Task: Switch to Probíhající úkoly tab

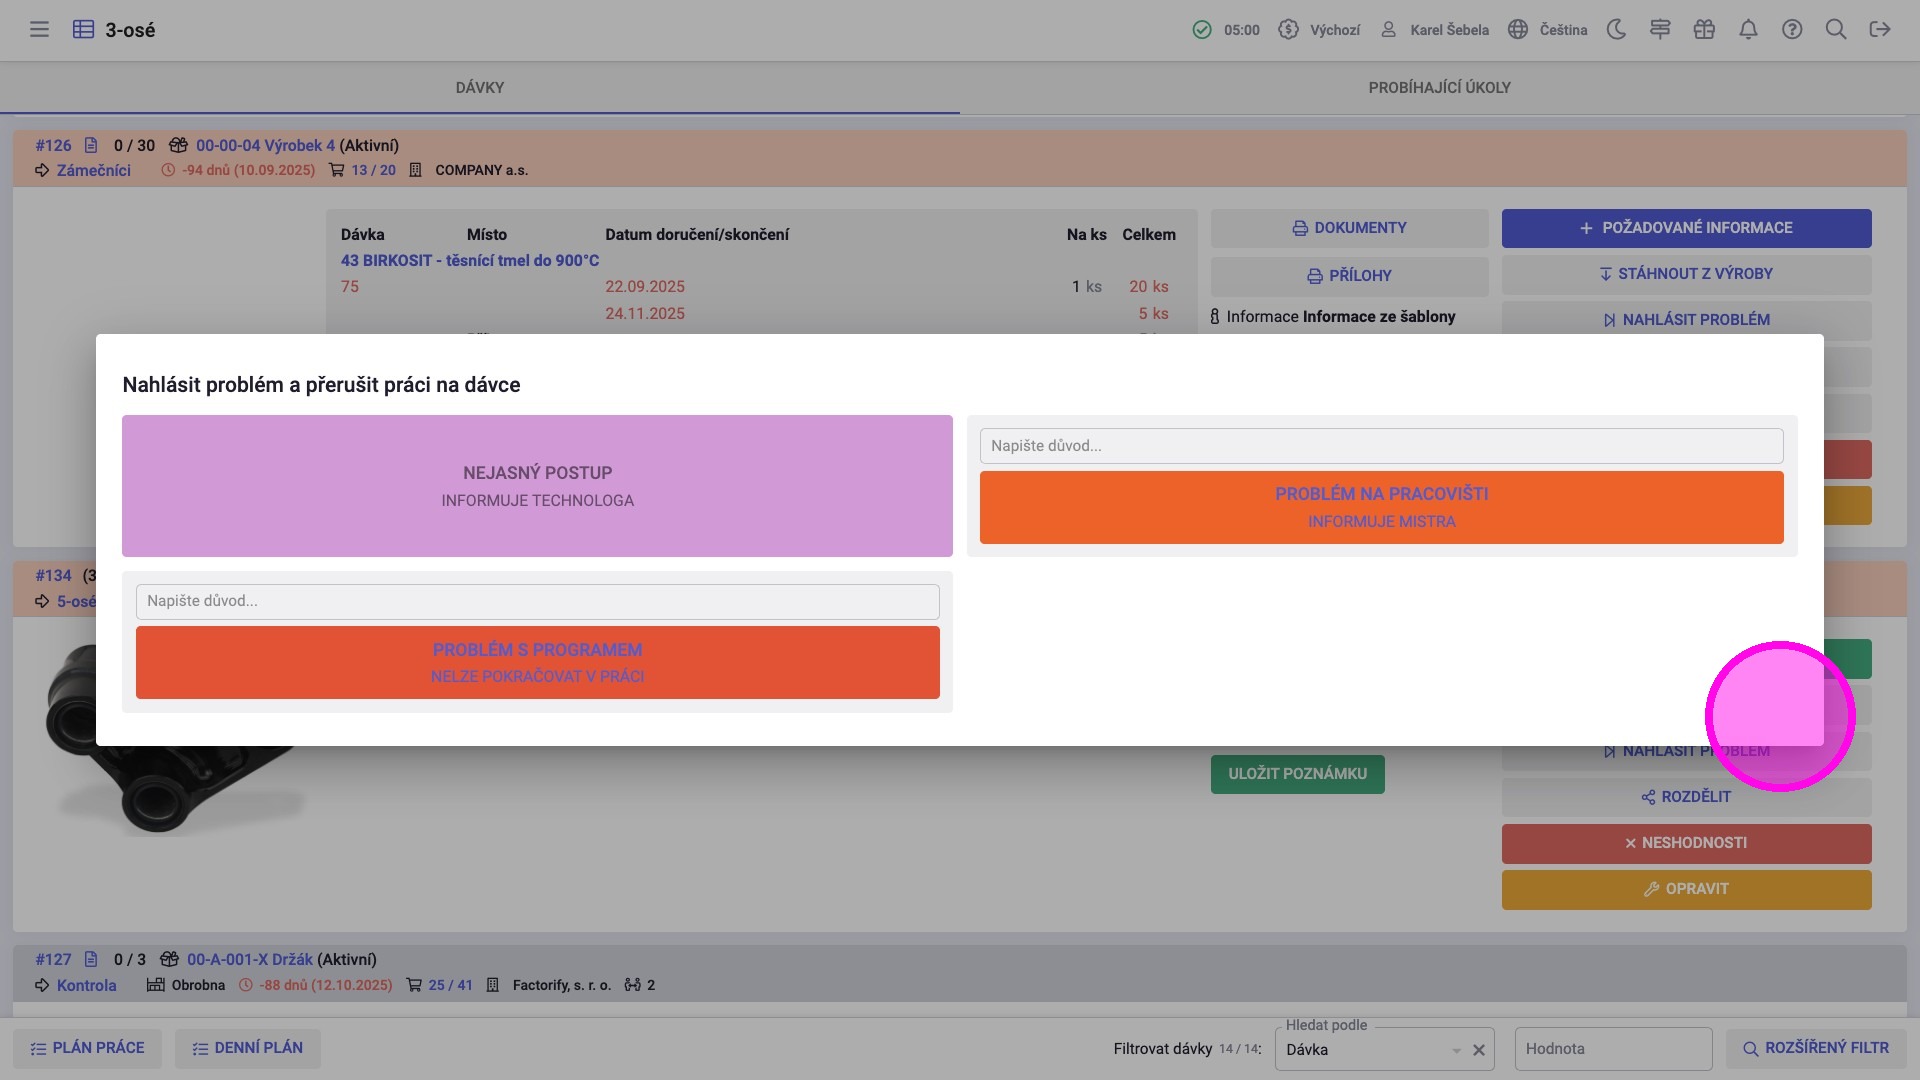Action: coord(1439,88)
